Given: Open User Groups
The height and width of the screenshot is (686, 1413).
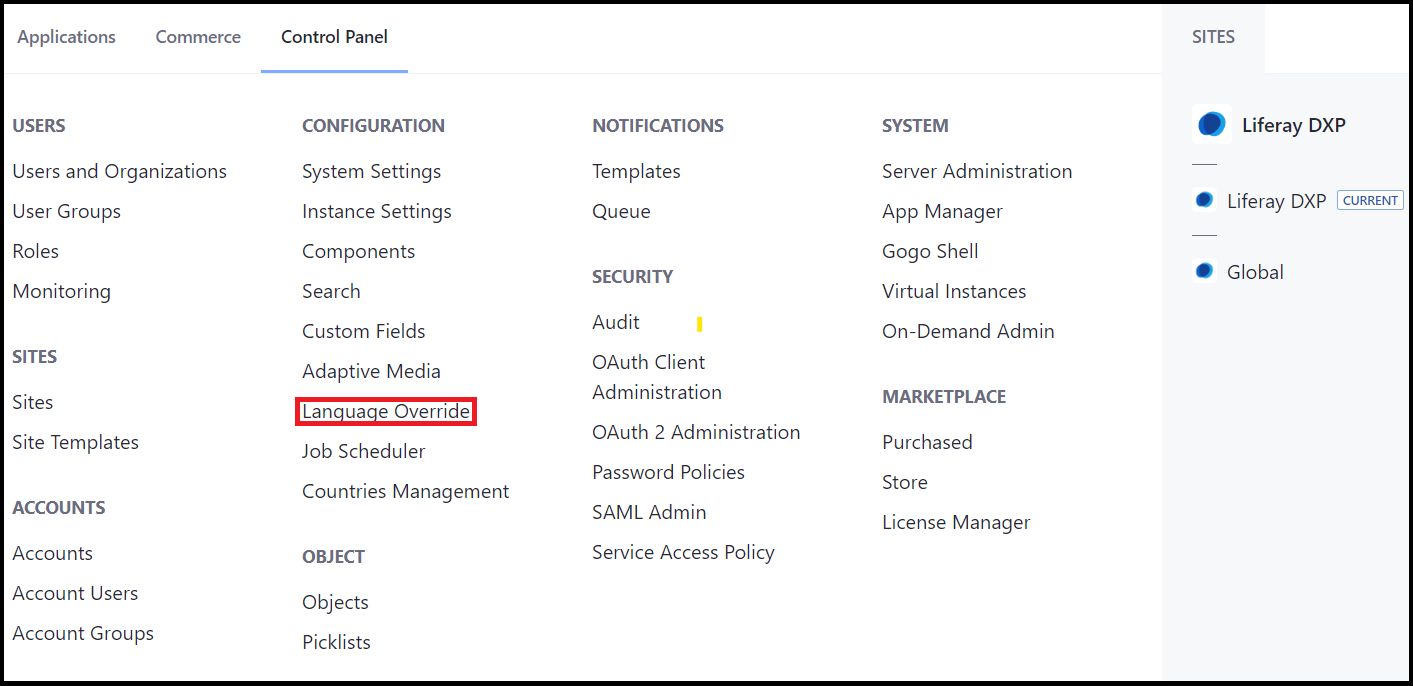Looking at the screenshot, I should (x=66, y=211).
